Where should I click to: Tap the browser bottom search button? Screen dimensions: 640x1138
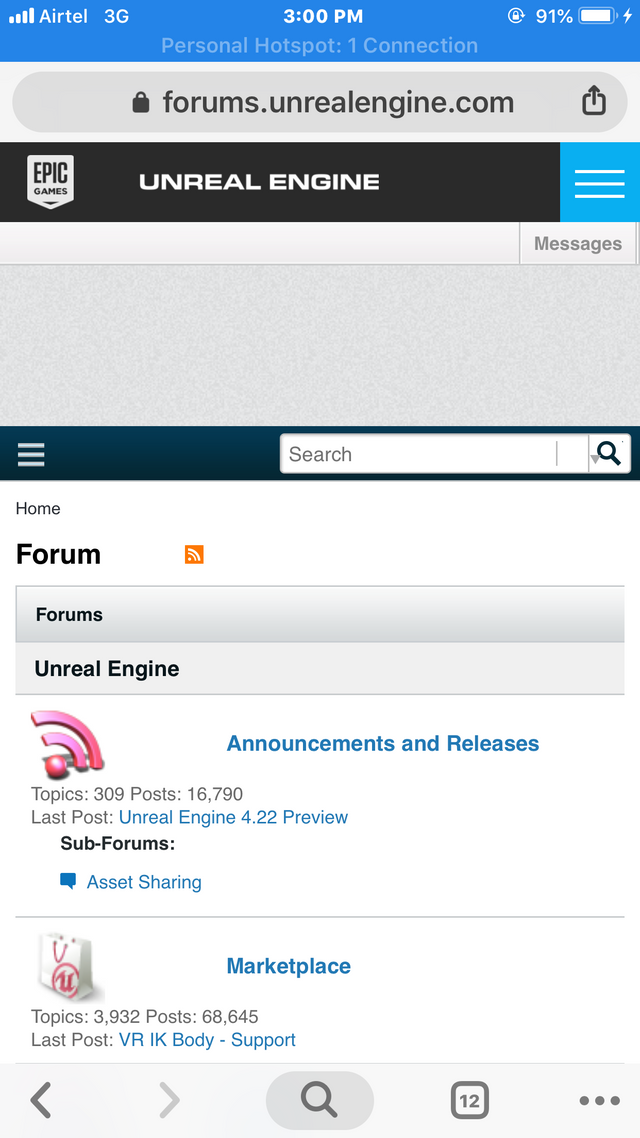click(x=319, y=1100)
